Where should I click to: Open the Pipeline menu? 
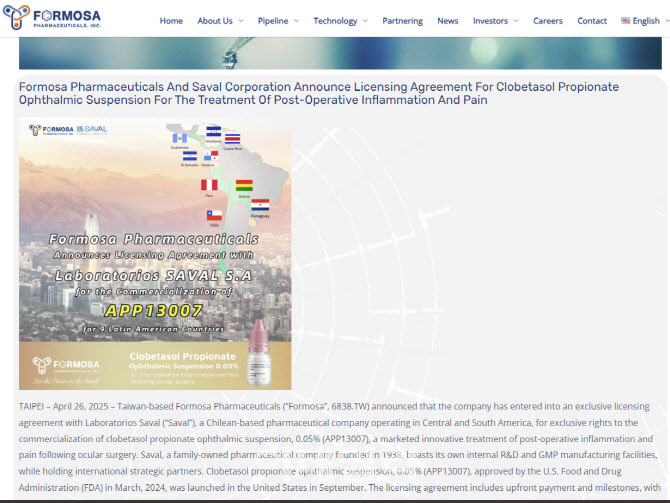tap(273, 21)
